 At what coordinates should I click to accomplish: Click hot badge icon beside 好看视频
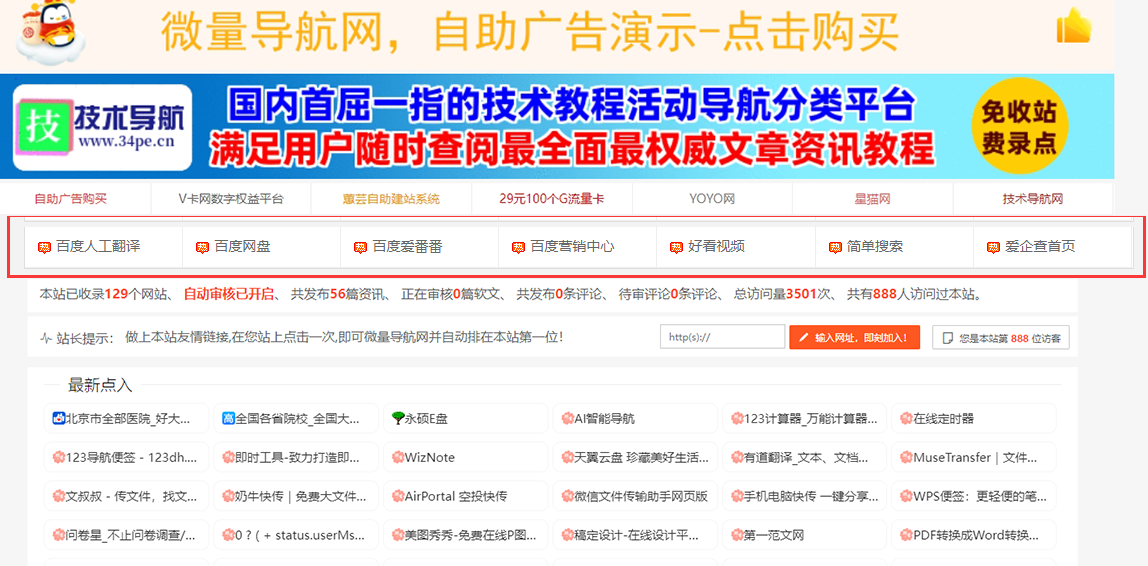click(676, 247)
